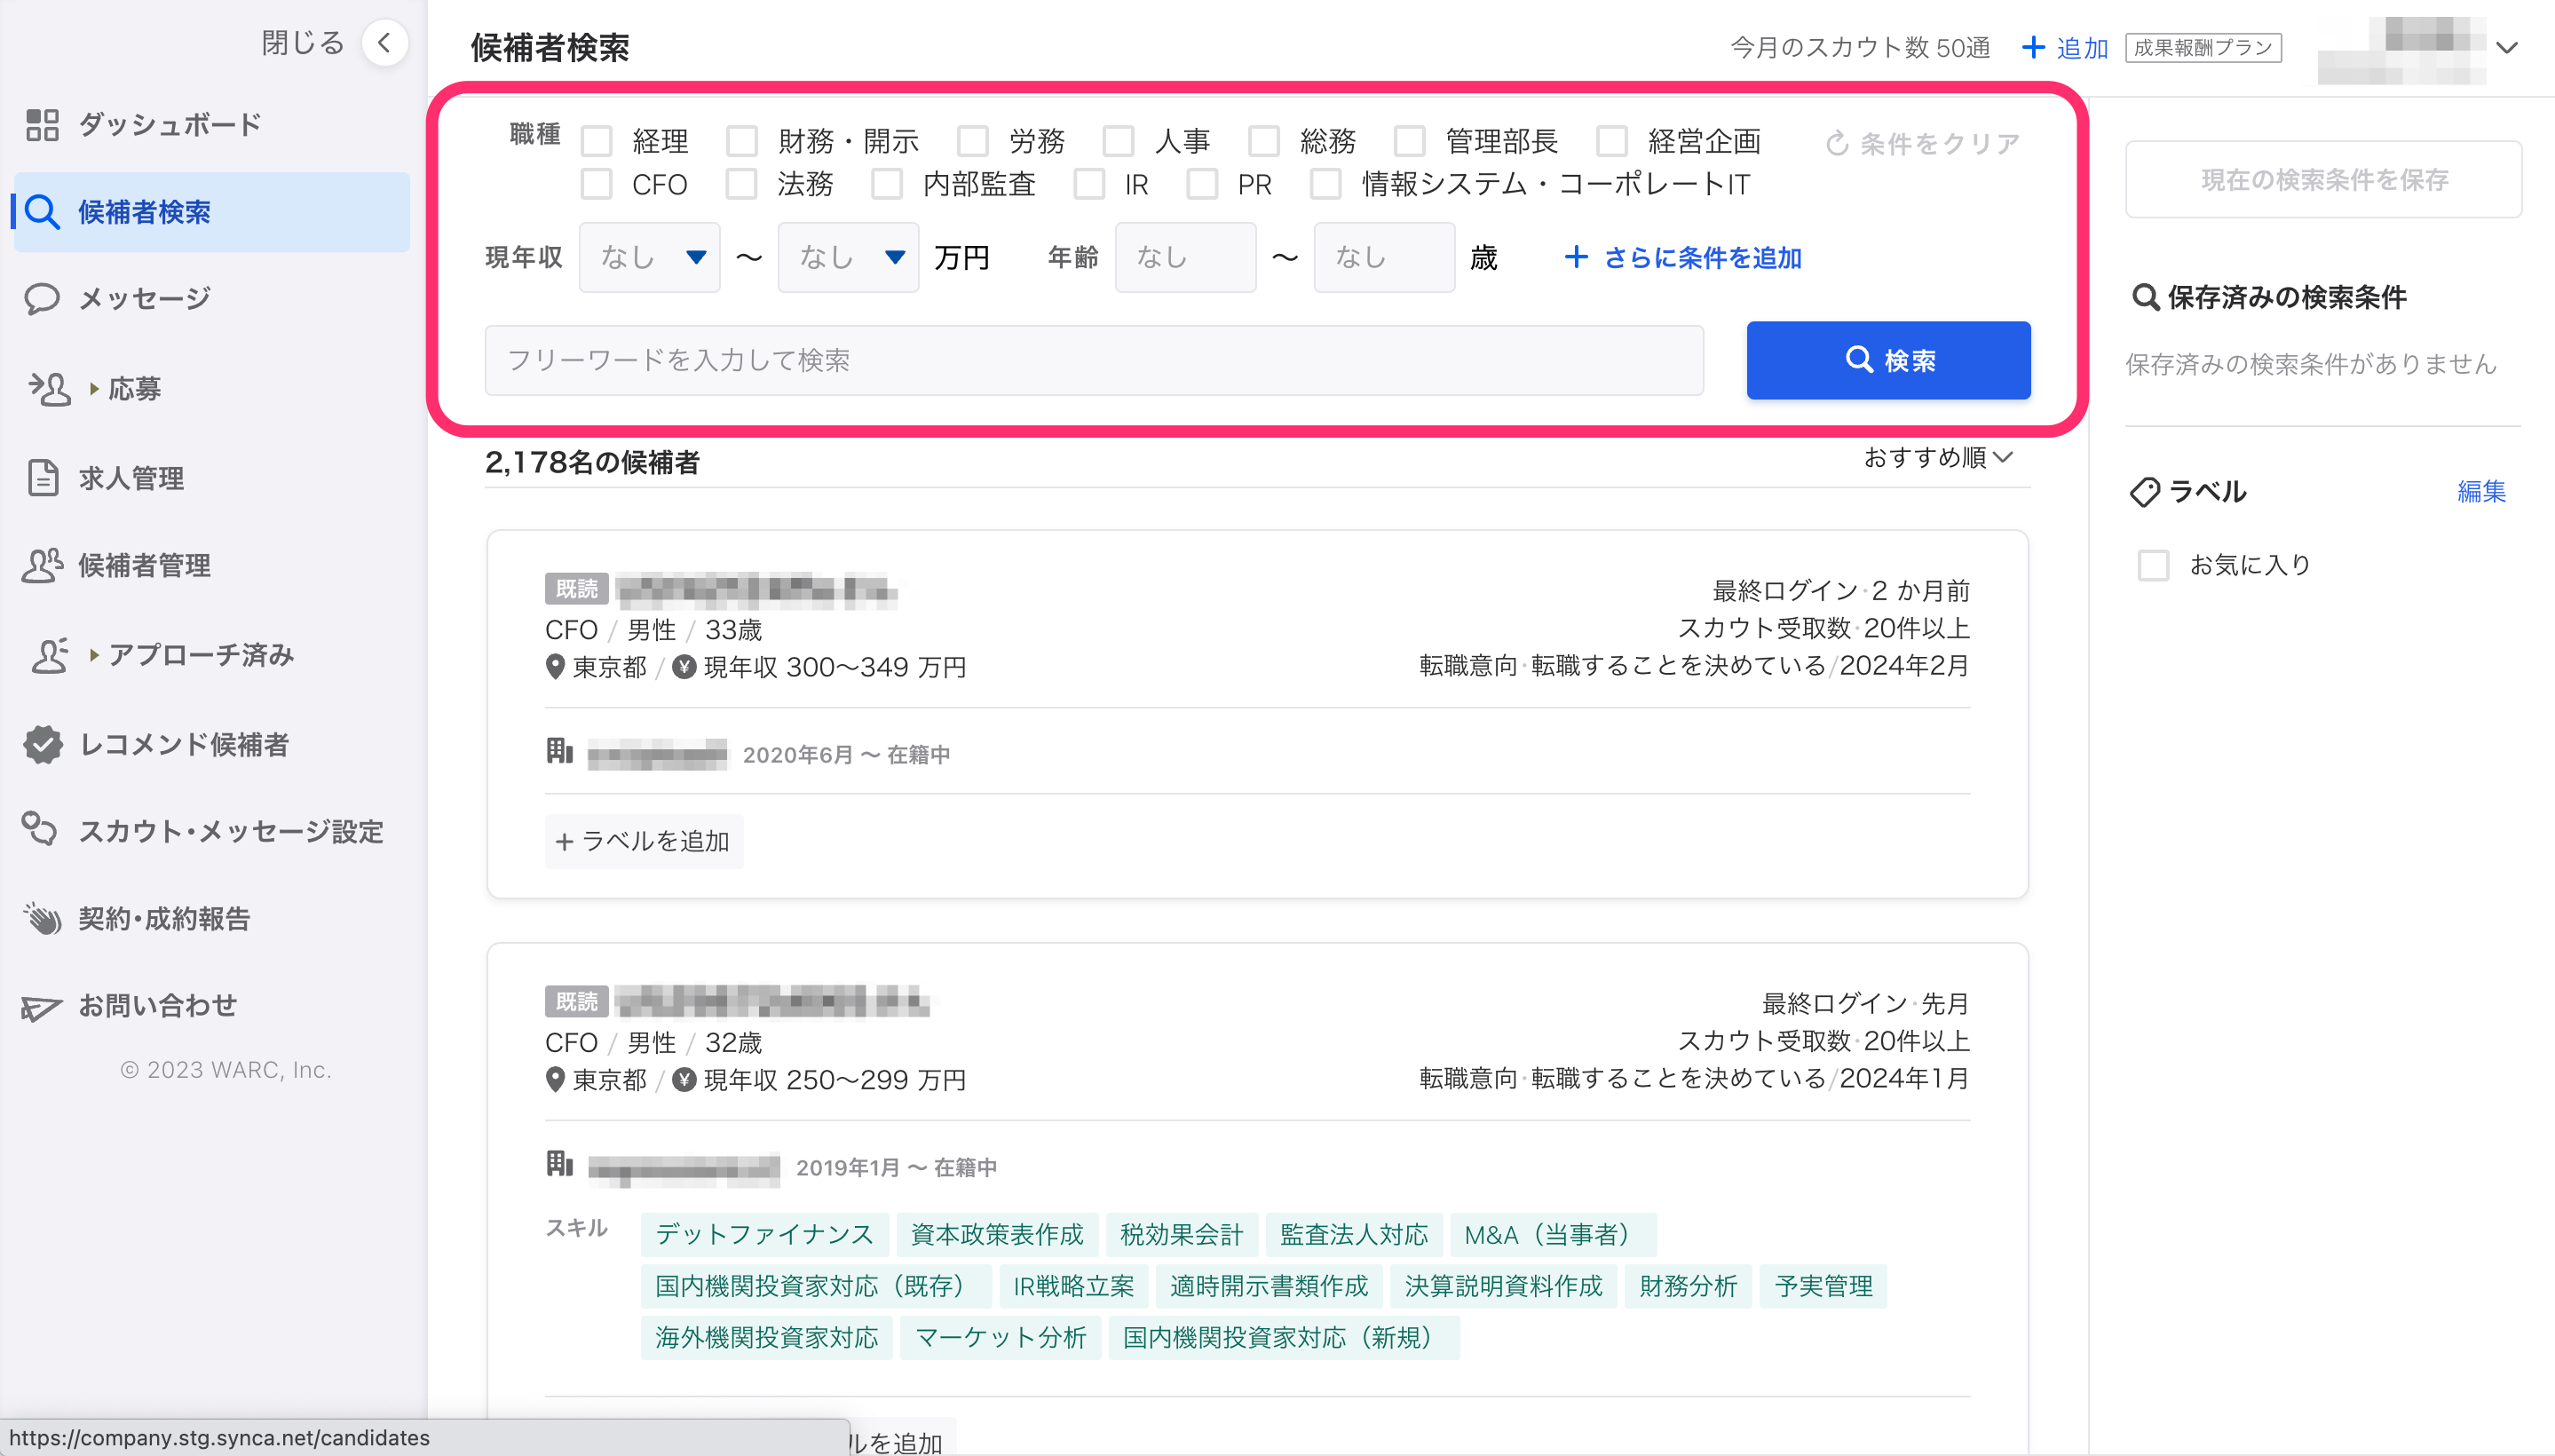Open the 32歳 CFO candidate's blurred name
Viewport: 2555px width, 1456px height.
click(x=772, y=1001)
